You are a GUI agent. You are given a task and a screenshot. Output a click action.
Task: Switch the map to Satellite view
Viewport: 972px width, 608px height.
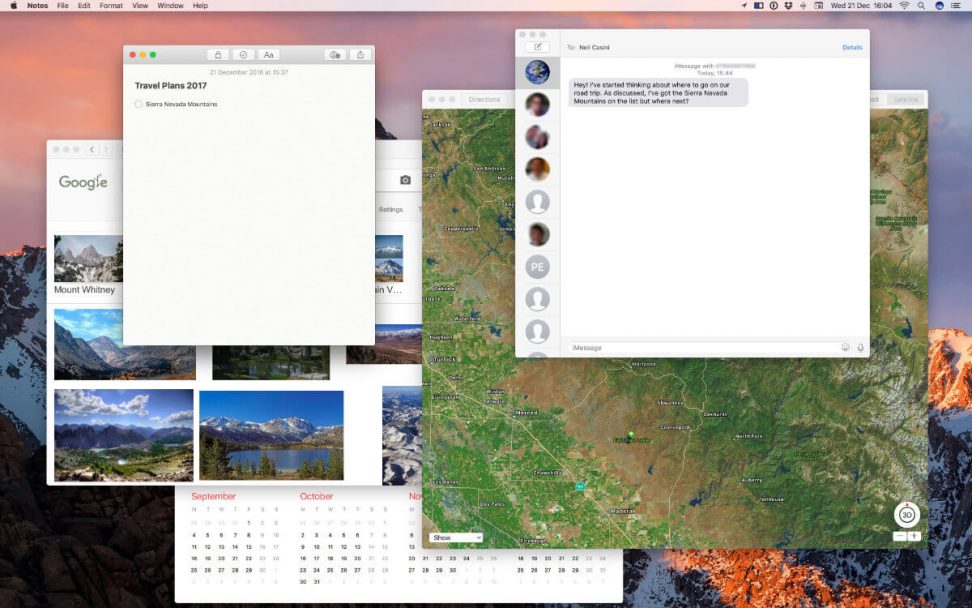click(905, 99)
